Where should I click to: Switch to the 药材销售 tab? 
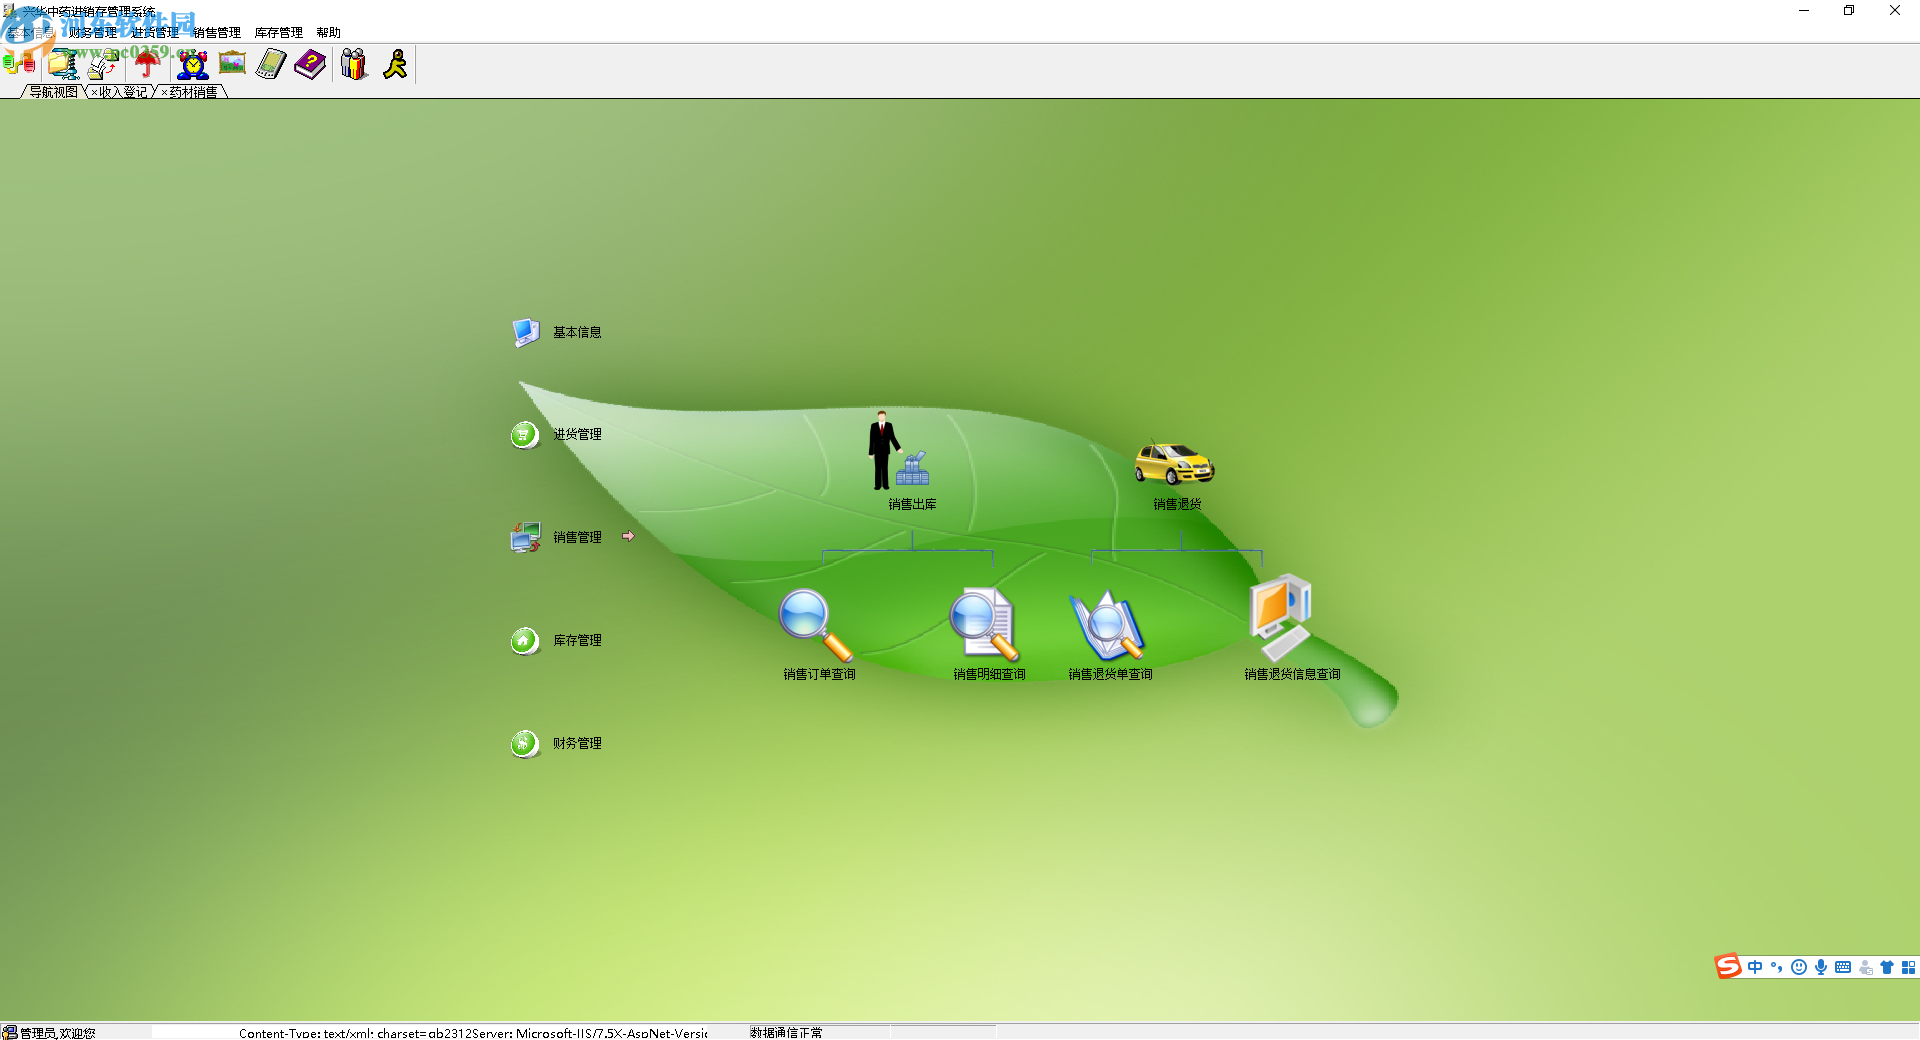193,92
